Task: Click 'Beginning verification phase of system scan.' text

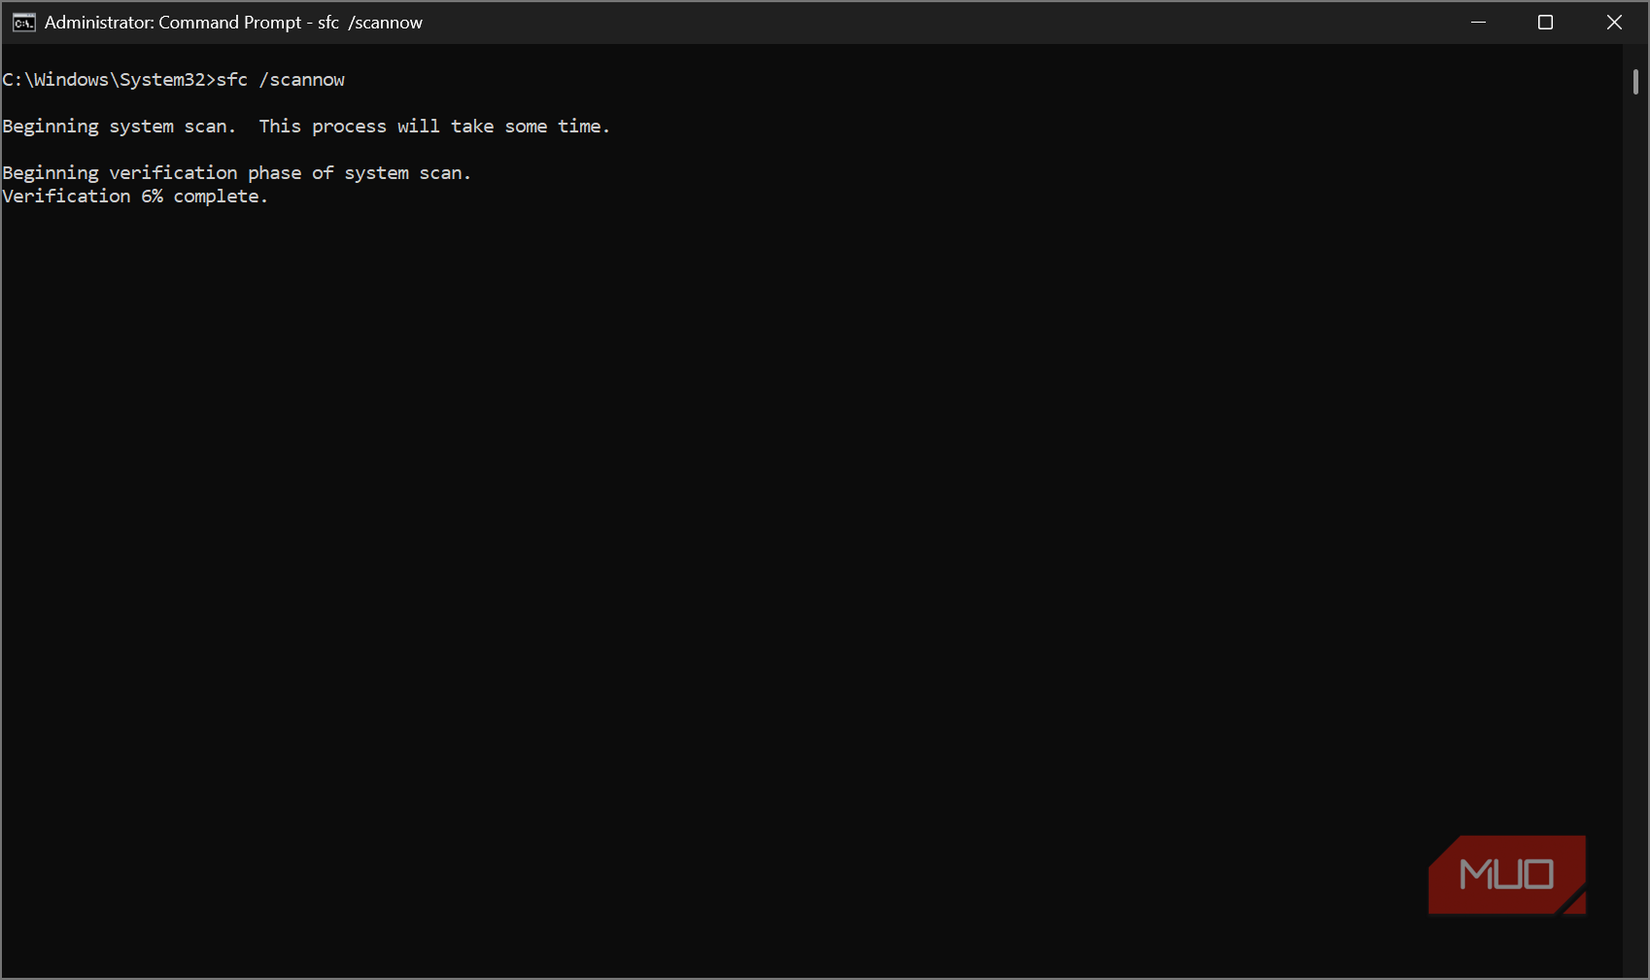Action: pyautogui.click(x=237, y=173)
